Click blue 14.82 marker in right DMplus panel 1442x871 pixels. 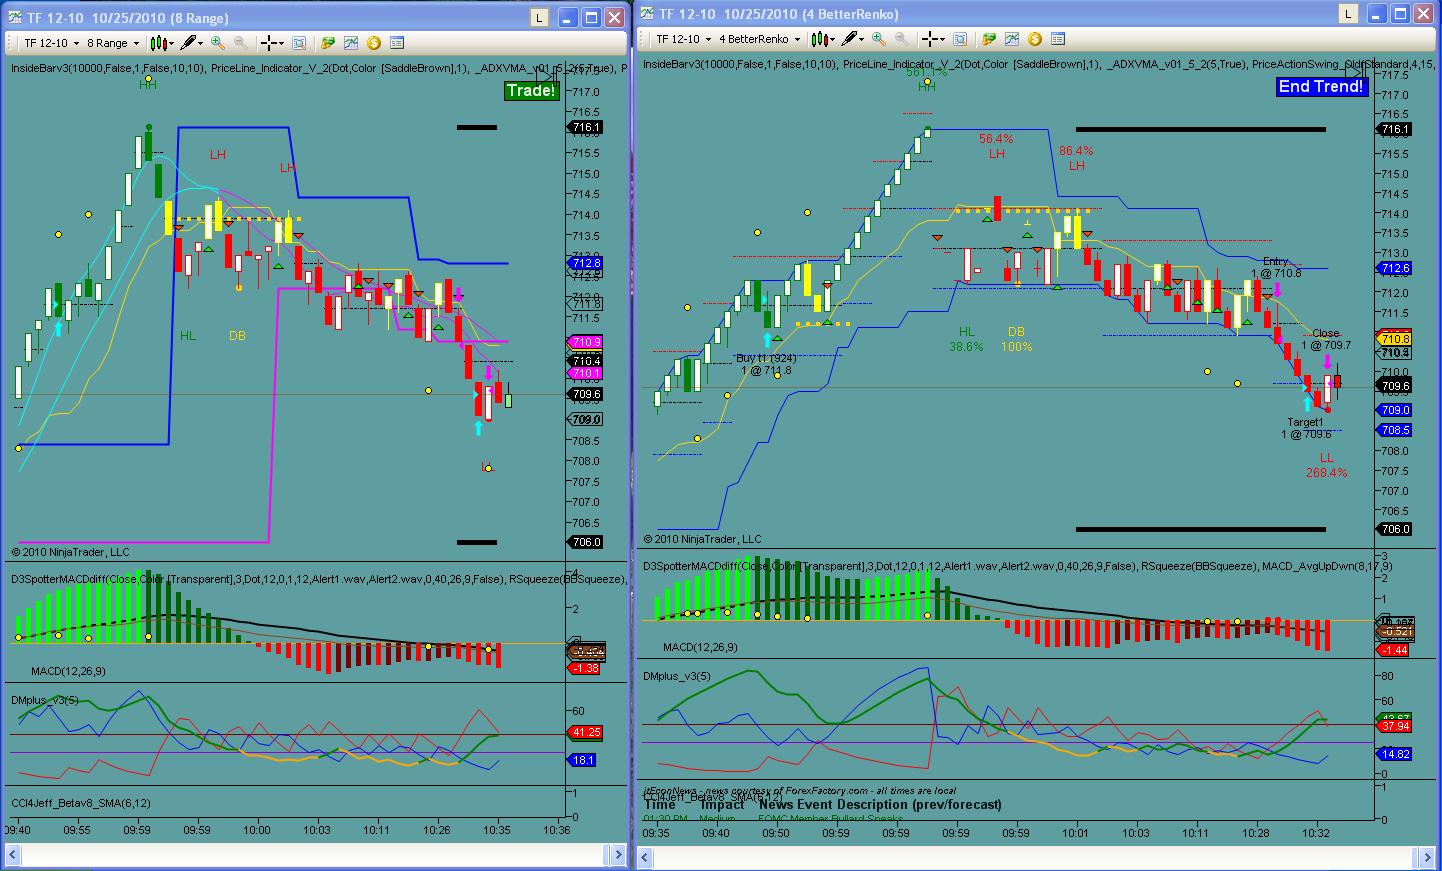tap(1395, 754)
